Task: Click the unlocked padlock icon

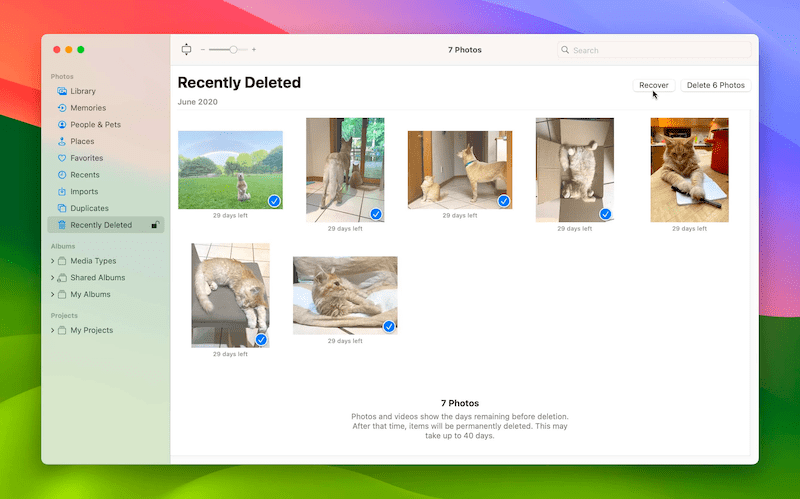Action: point(155,224)
